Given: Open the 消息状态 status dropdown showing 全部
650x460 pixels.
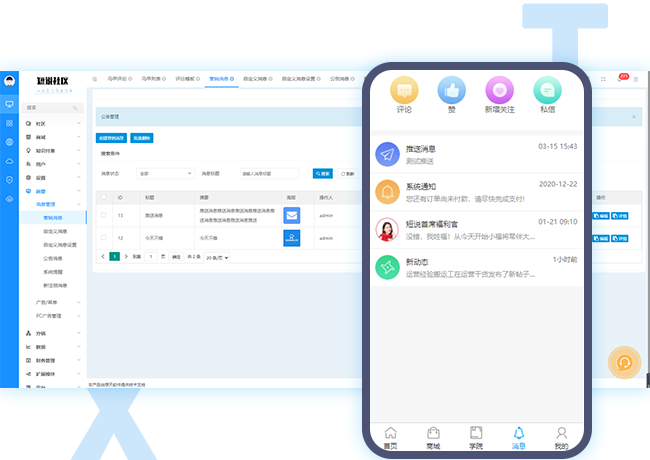Looking at the screenshot, I should (x=165, y=174).
